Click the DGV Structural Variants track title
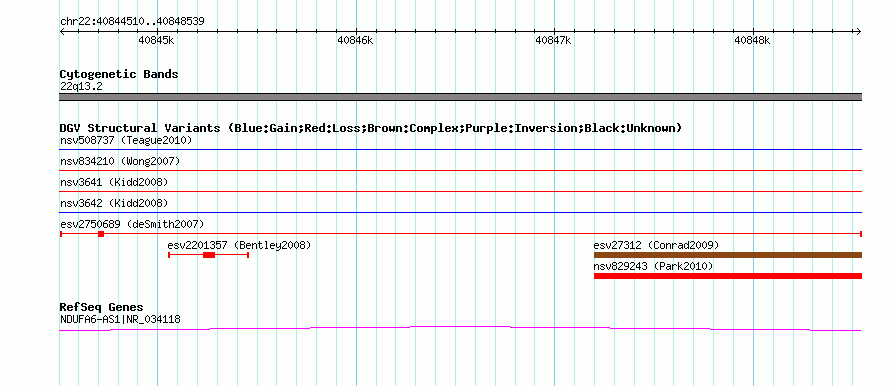890x386 pixels. [371, 128]
